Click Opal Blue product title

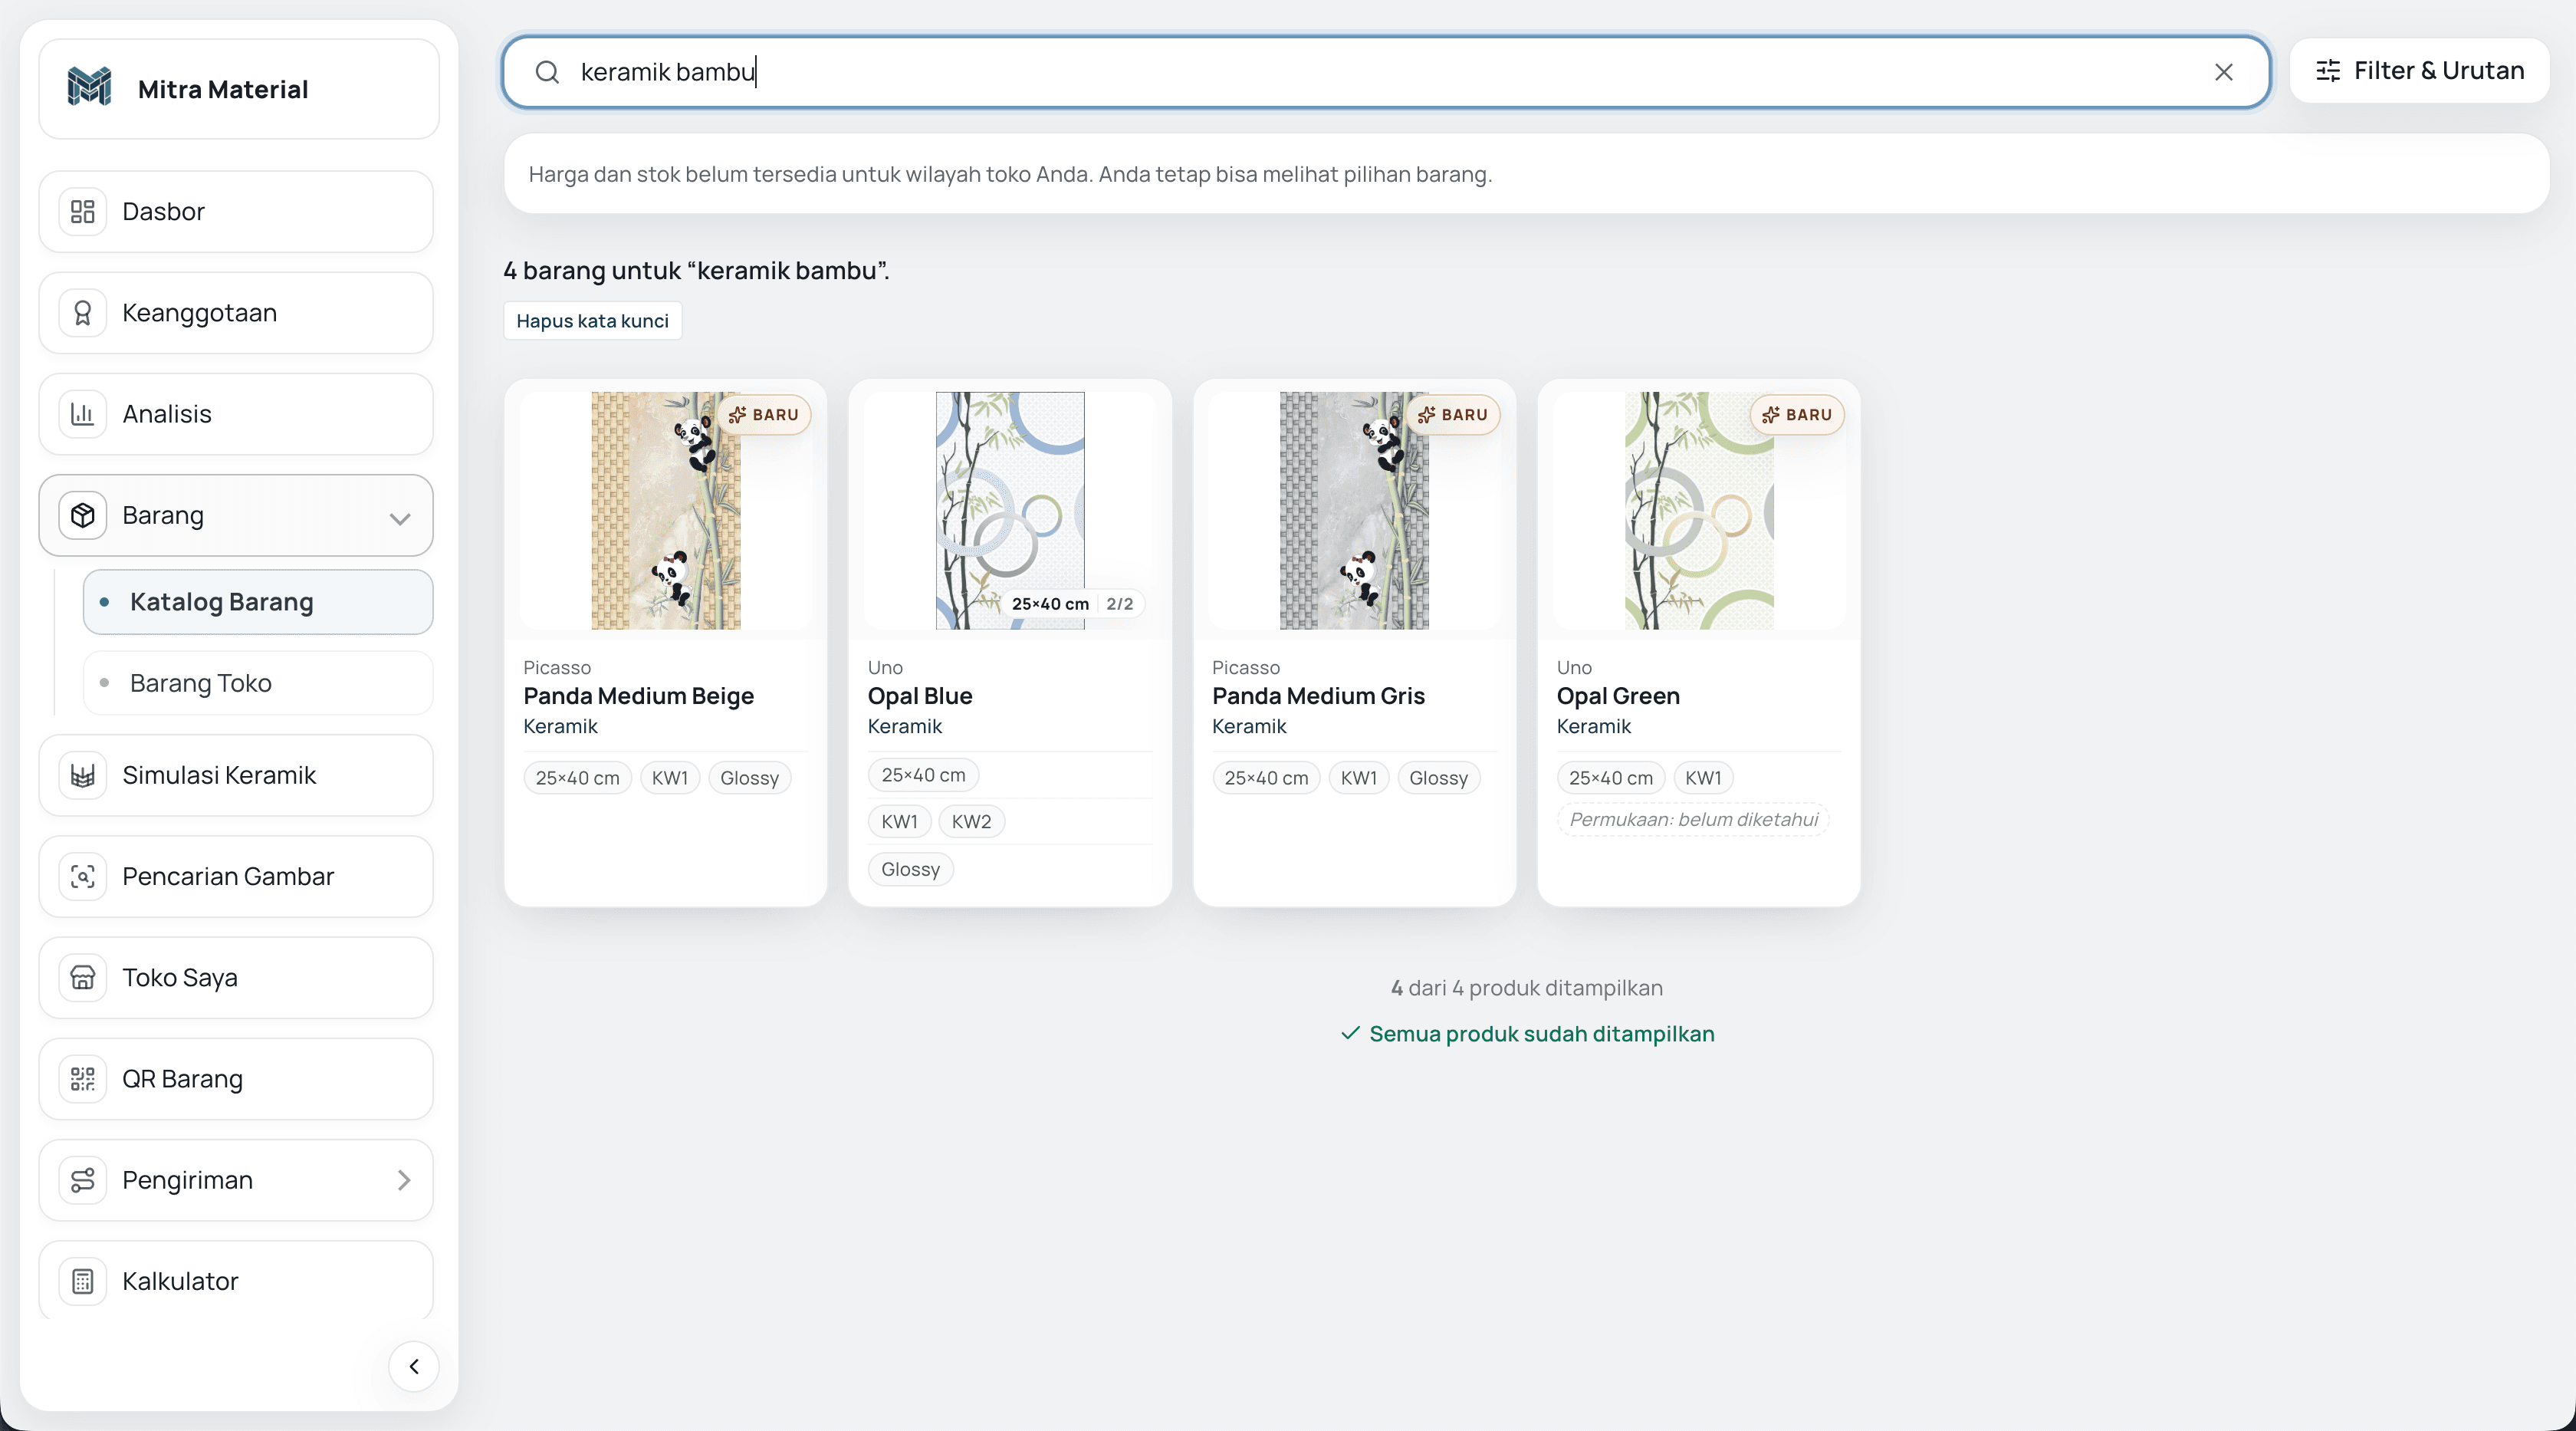pos(920,696)
